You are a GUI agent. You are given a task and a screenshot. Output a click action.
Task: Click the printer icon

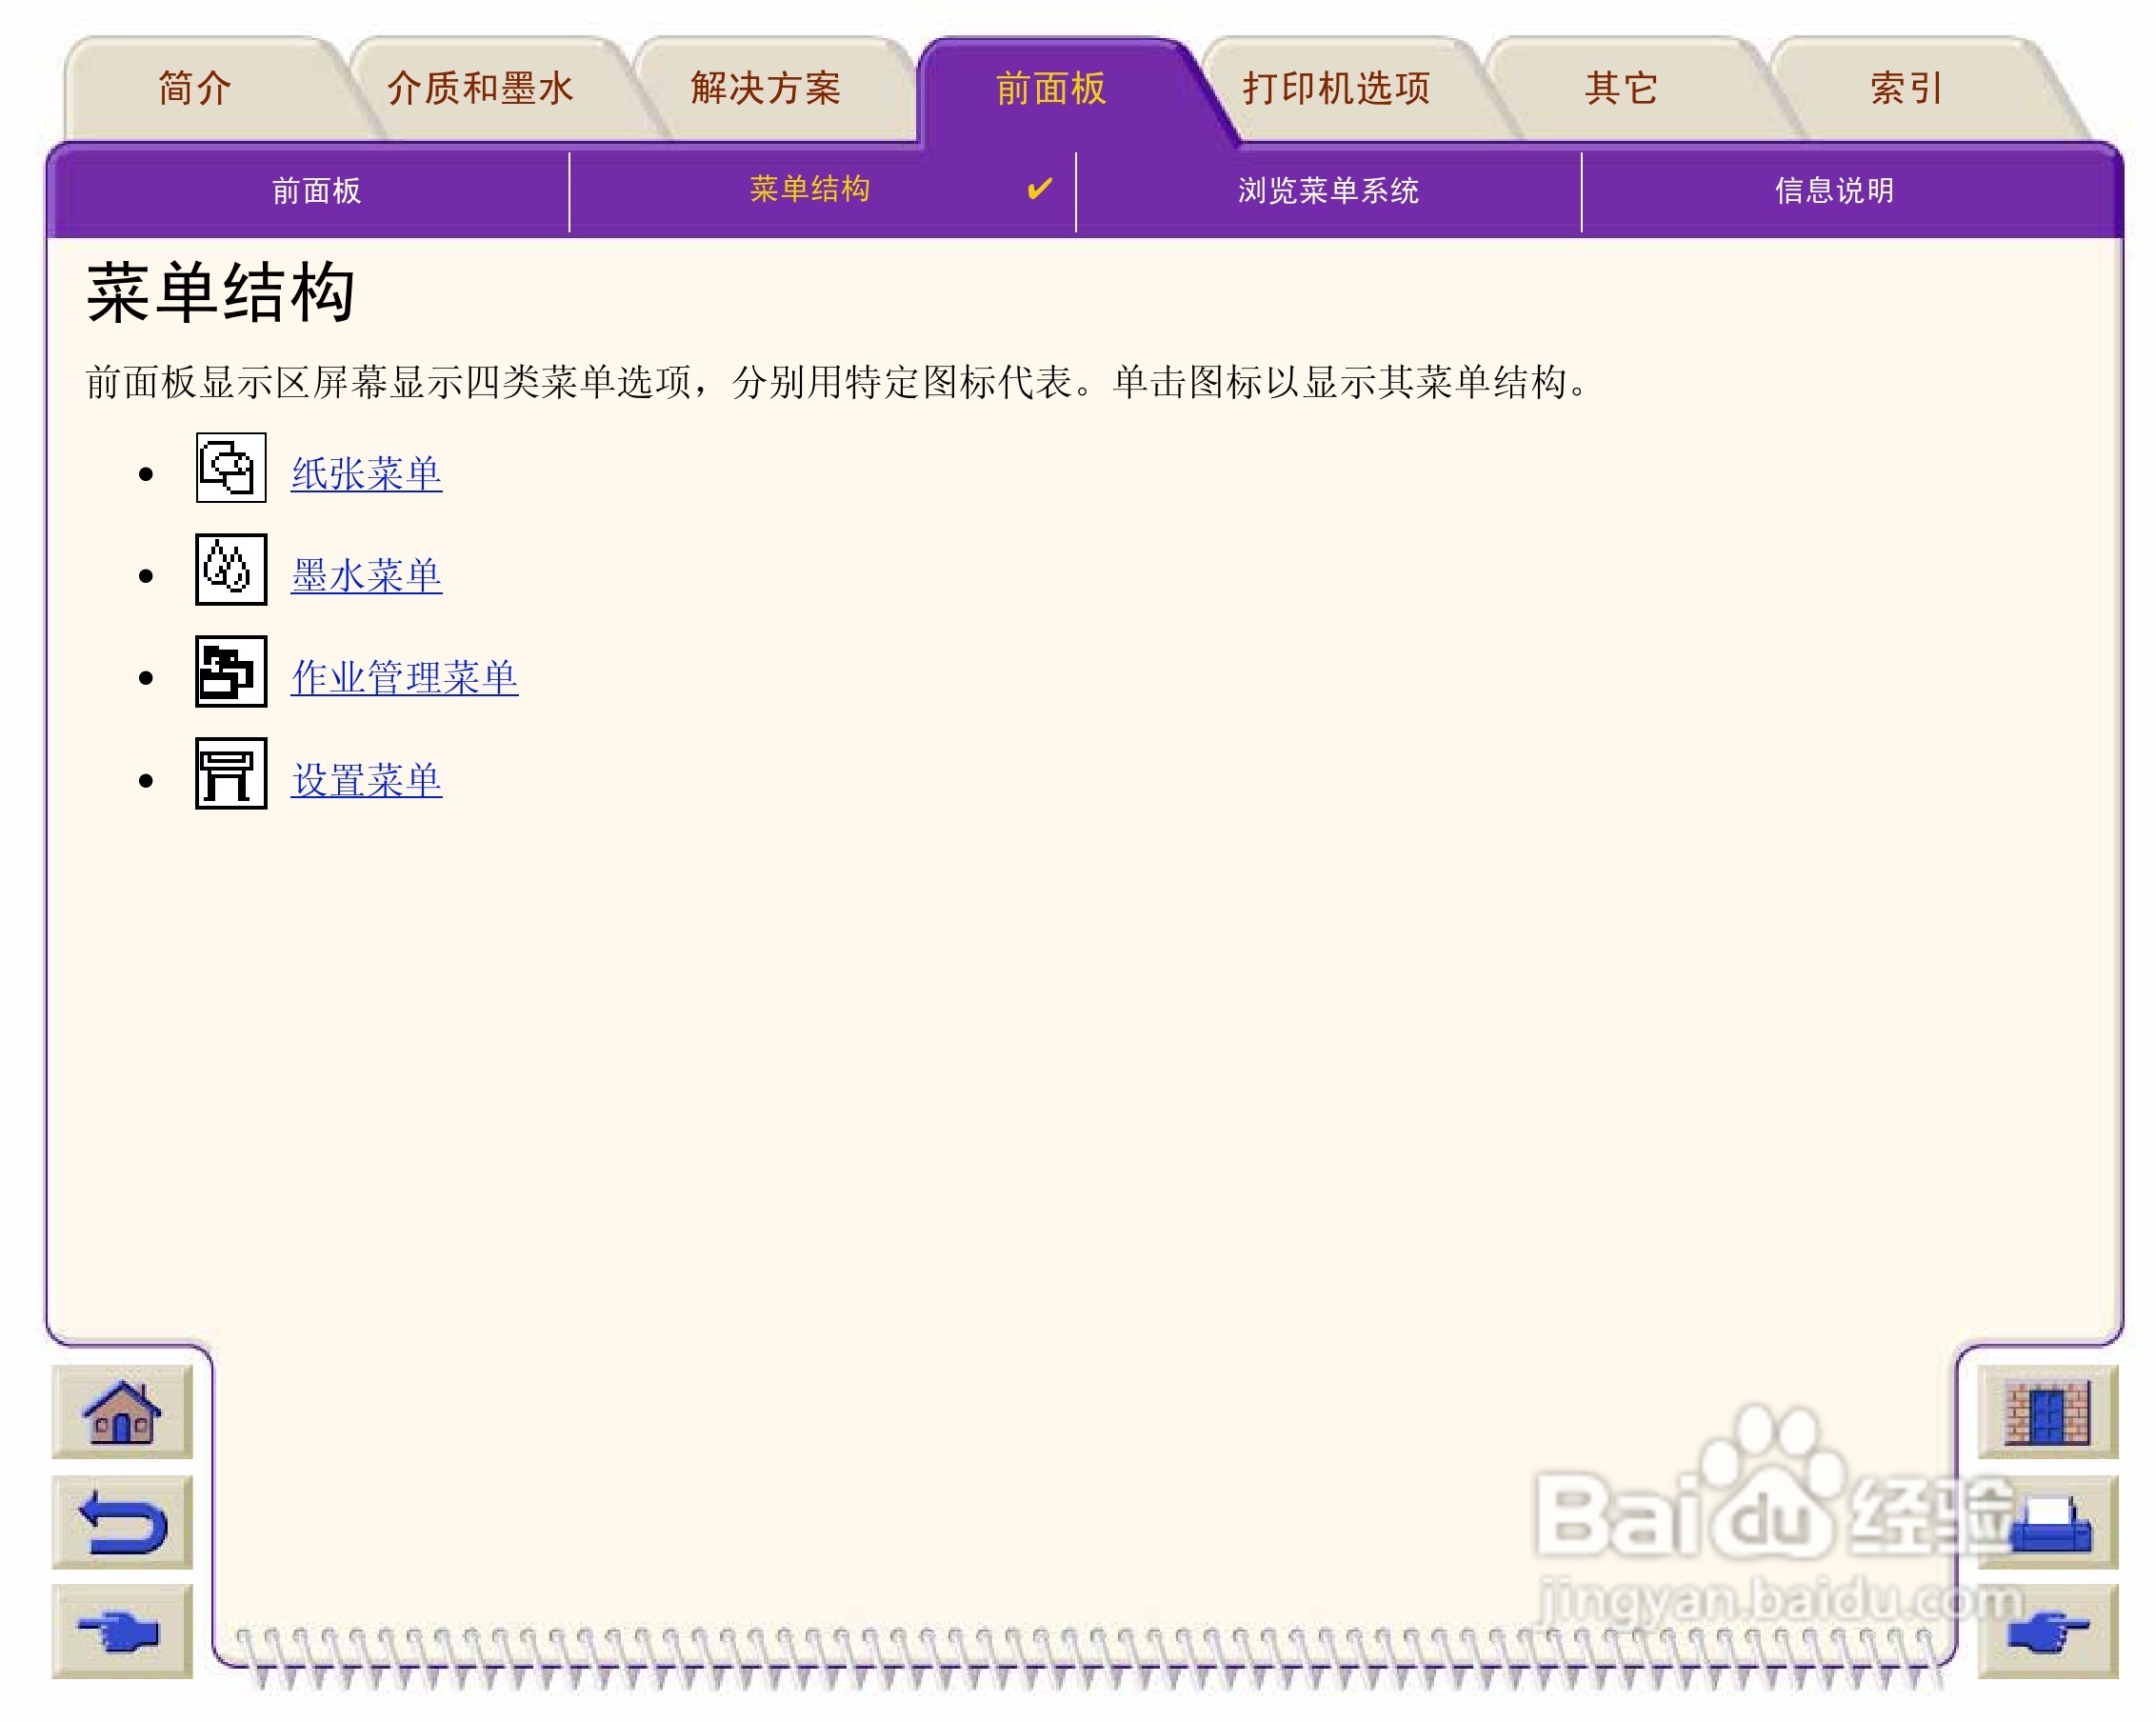coord(2047,1522)
